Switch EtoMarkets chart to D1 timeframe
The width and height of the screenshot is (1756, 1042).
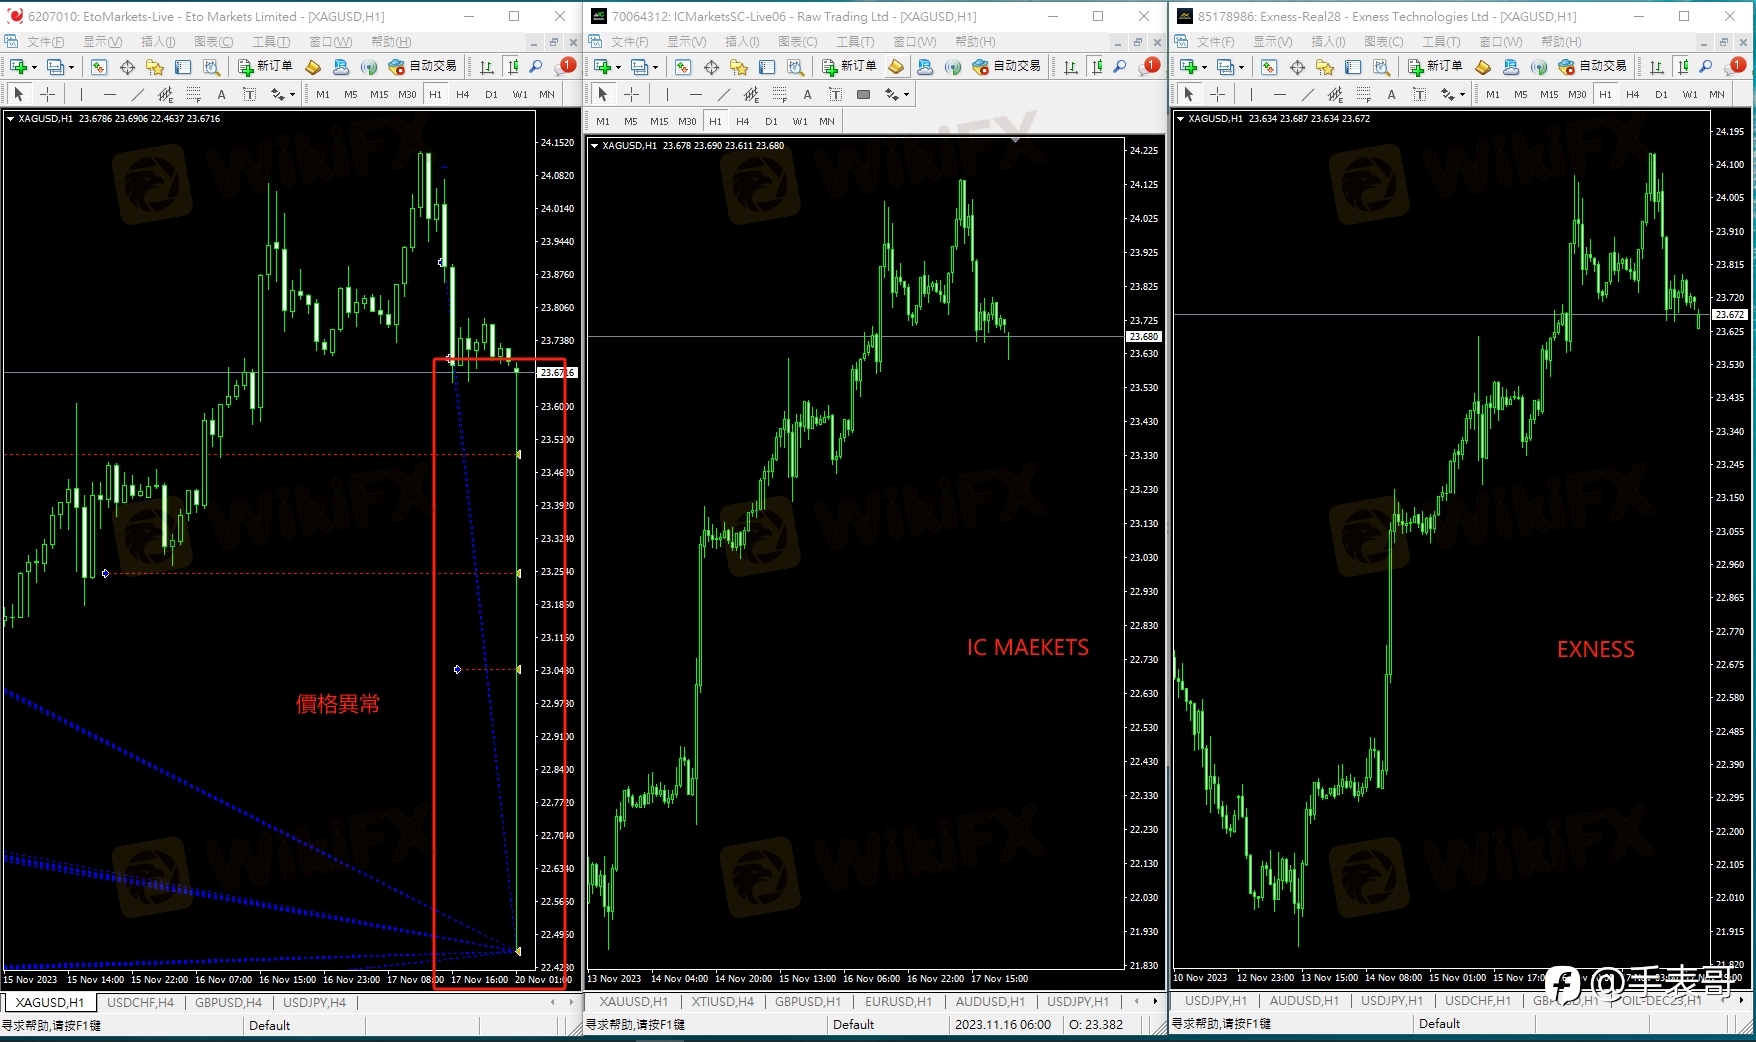[491, 94]
